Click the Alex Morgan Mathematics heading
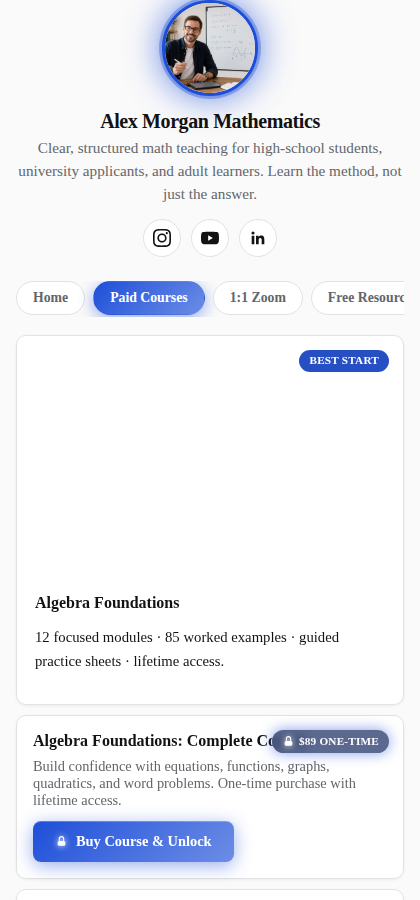Image resolution: width=420 pixels, height=900 pixels. [x=210, y=122]
